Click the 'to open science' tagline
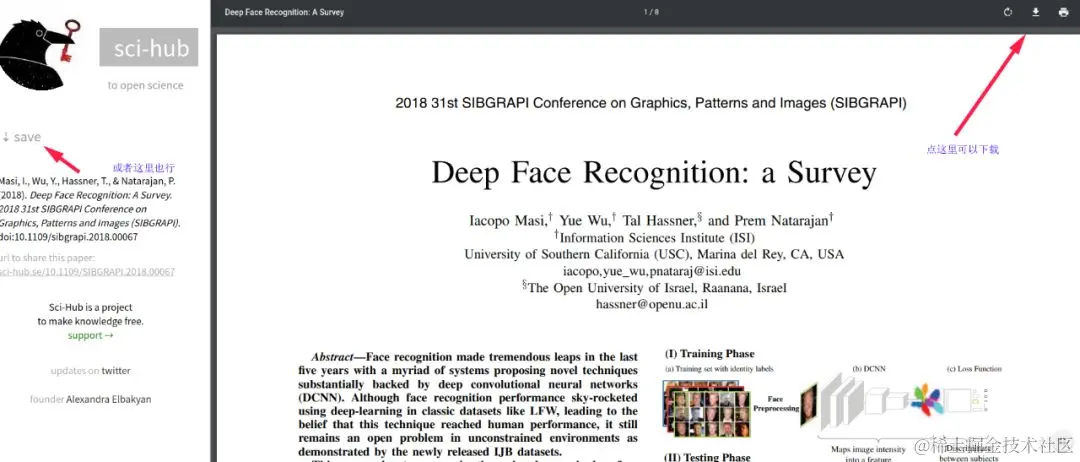Image resolution: width=1080 pixels, height=462 pixels. [x=145, y=85]
